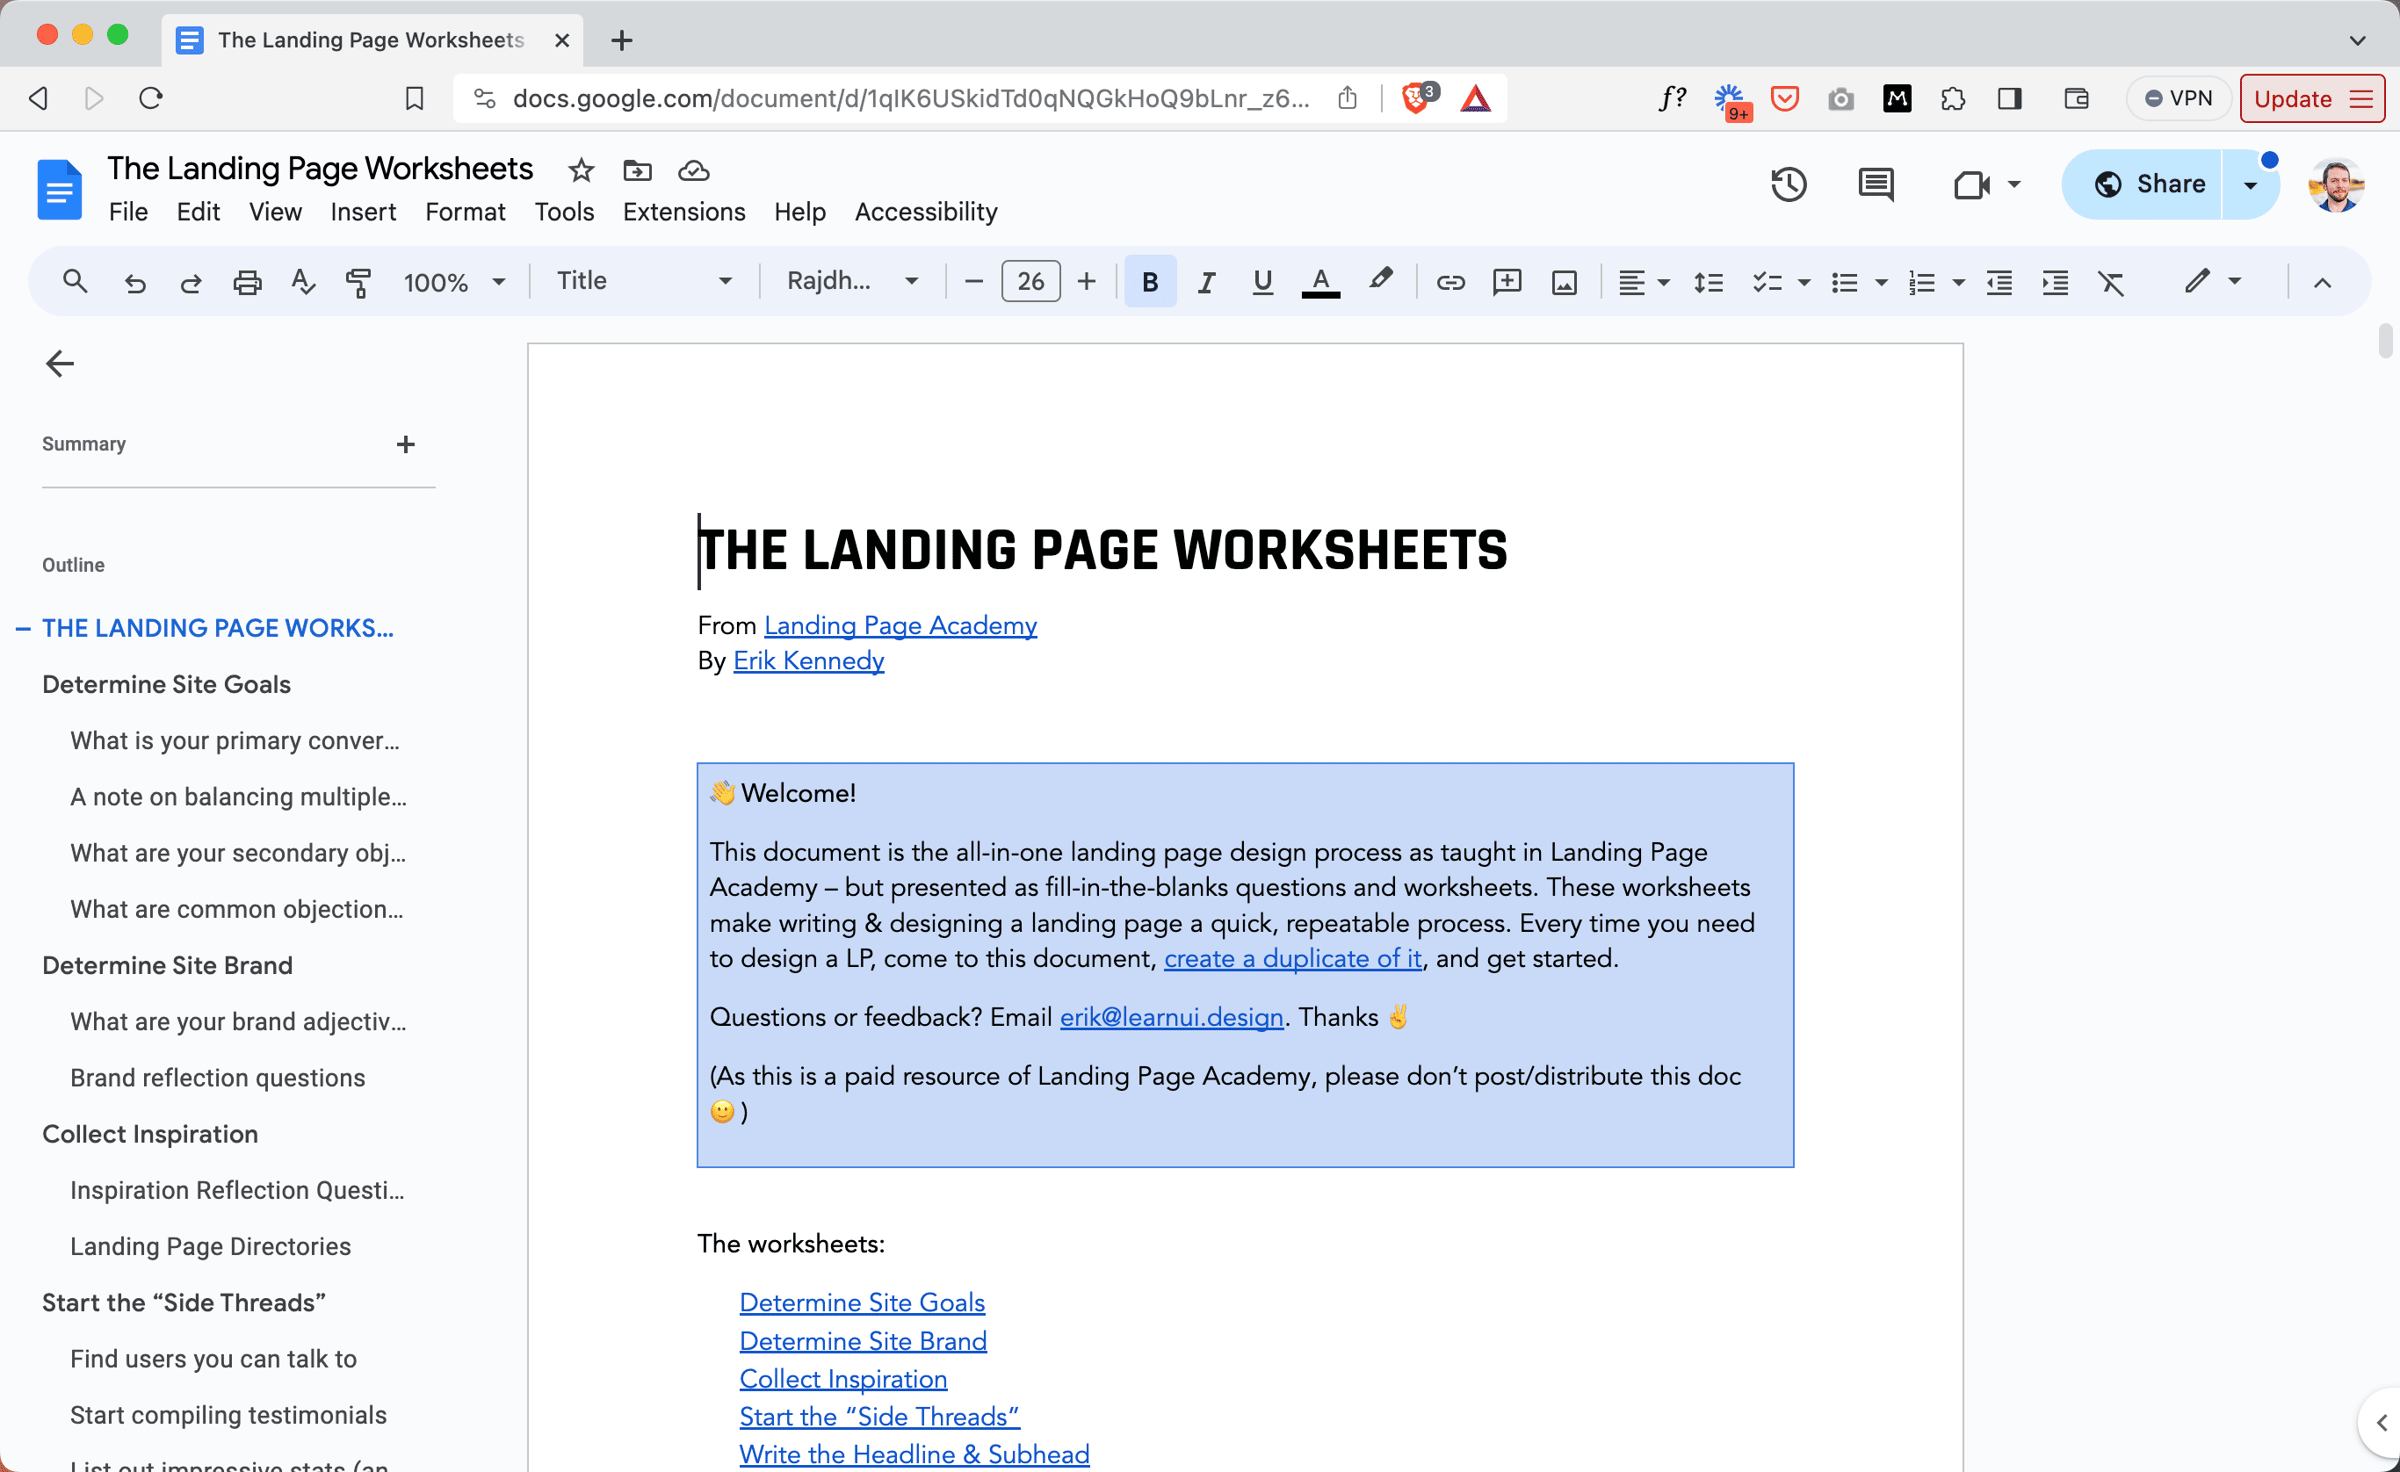Add a summary with the plus icon
2400x1472 pixels.
point(405,444)
